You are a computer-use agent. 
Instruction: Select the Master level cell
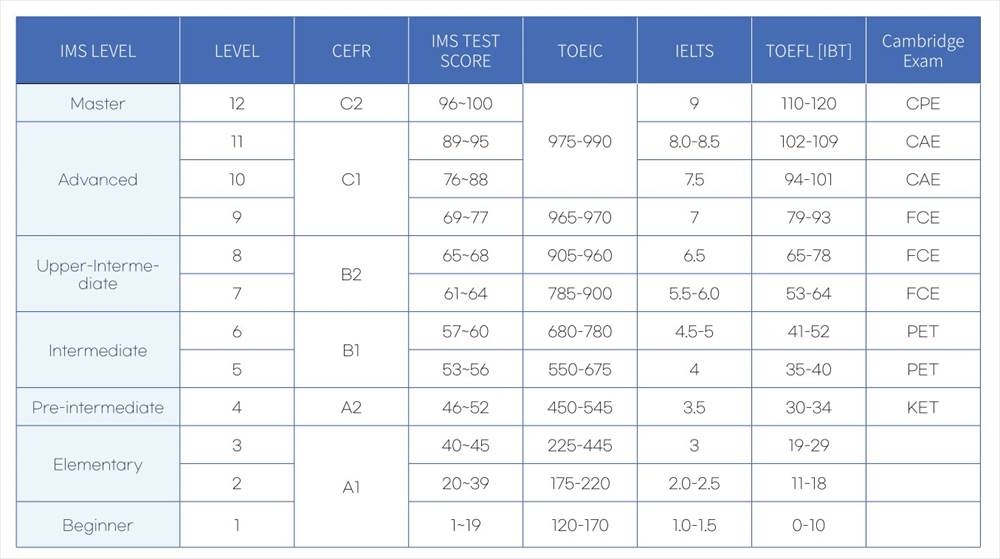point(98,103)
